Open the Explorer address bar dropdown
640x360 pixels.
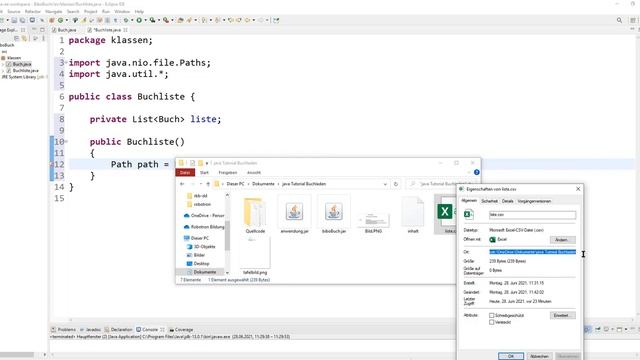click(x=385, y=184)
